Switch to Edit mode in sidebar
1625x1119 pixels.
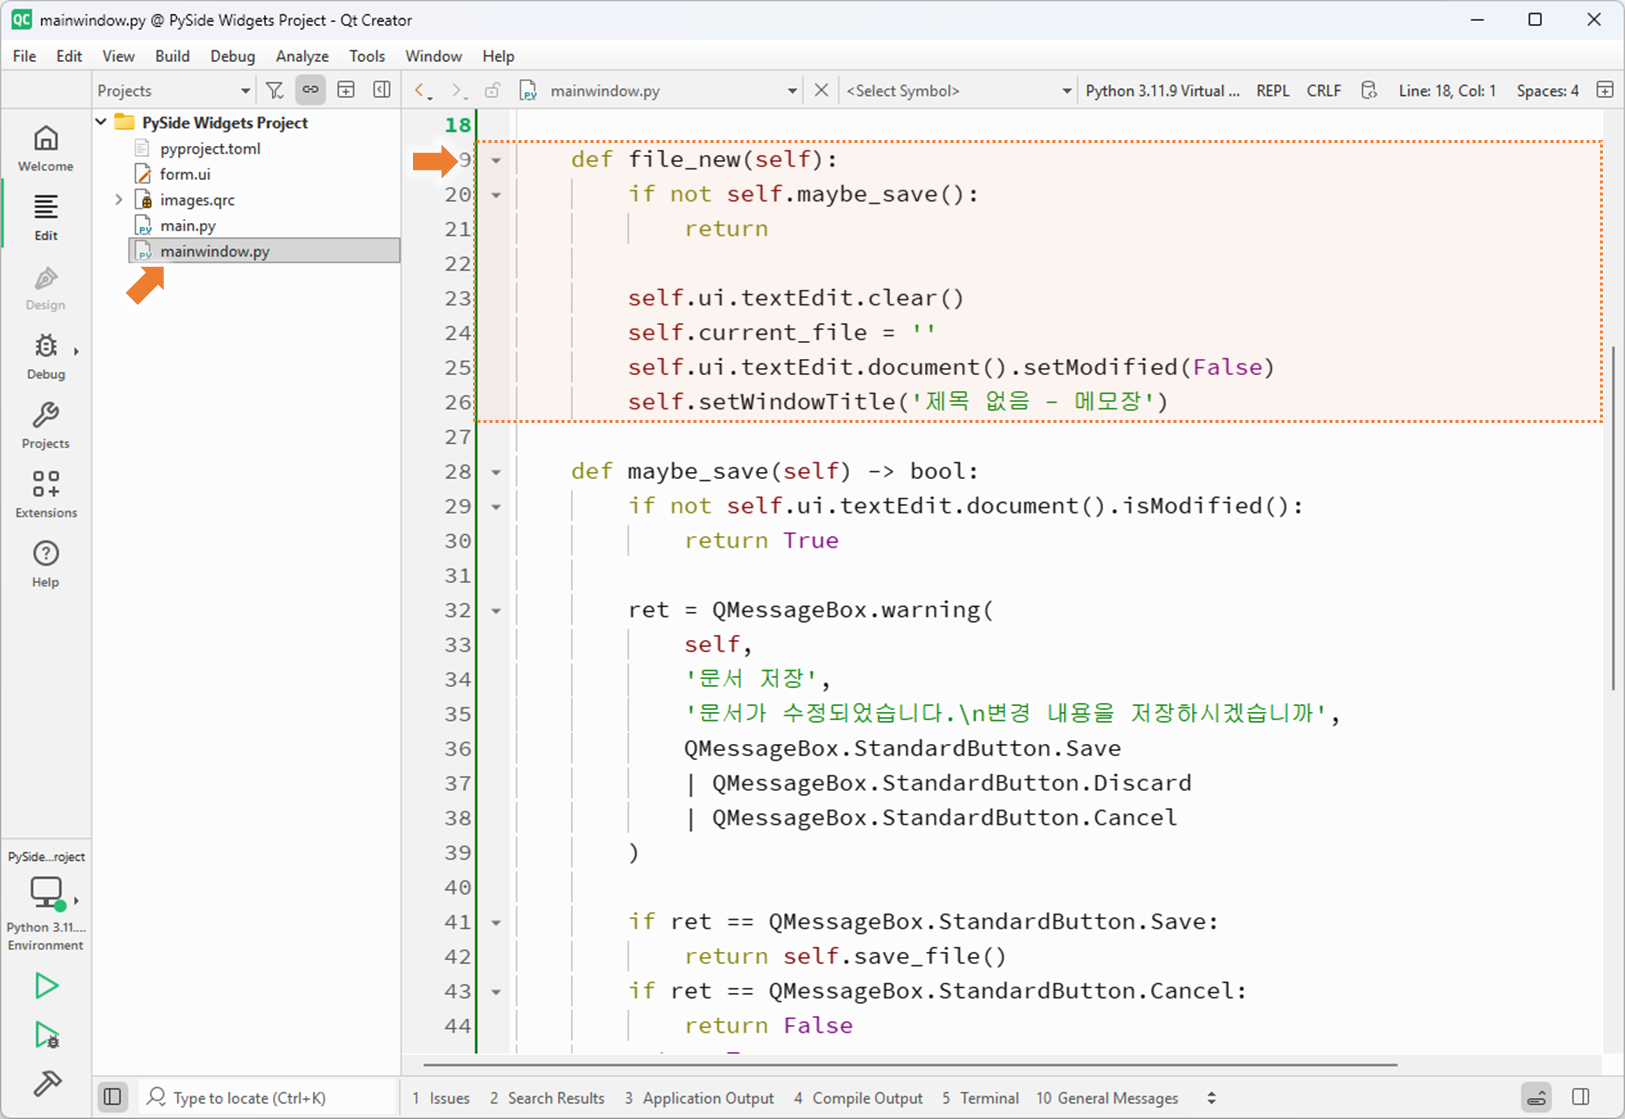[46, 217]
